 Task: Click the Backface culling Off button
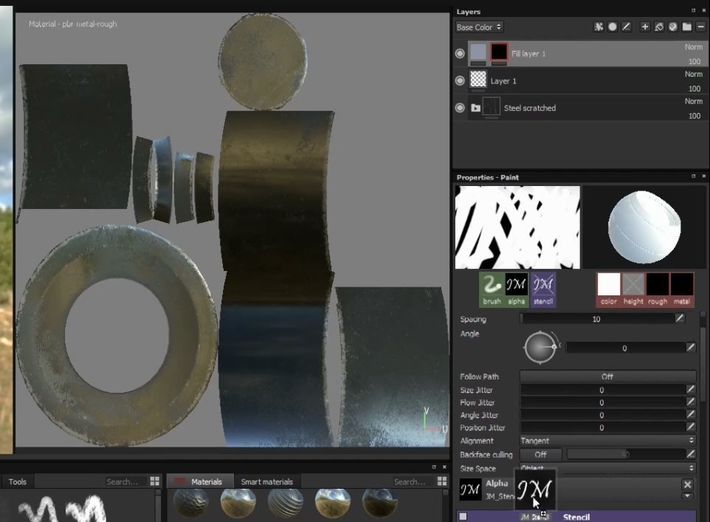541,454
